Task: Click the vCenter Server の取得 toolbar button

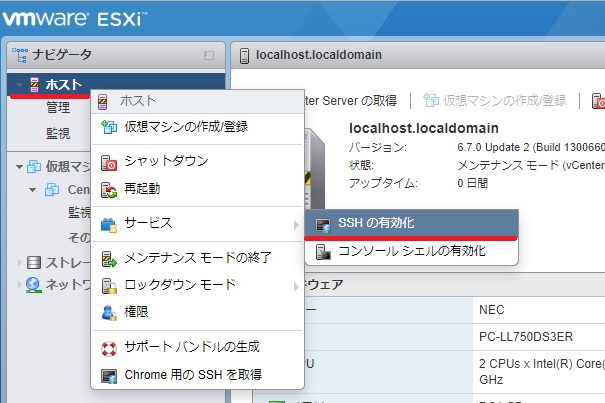Action: [351, 101]
